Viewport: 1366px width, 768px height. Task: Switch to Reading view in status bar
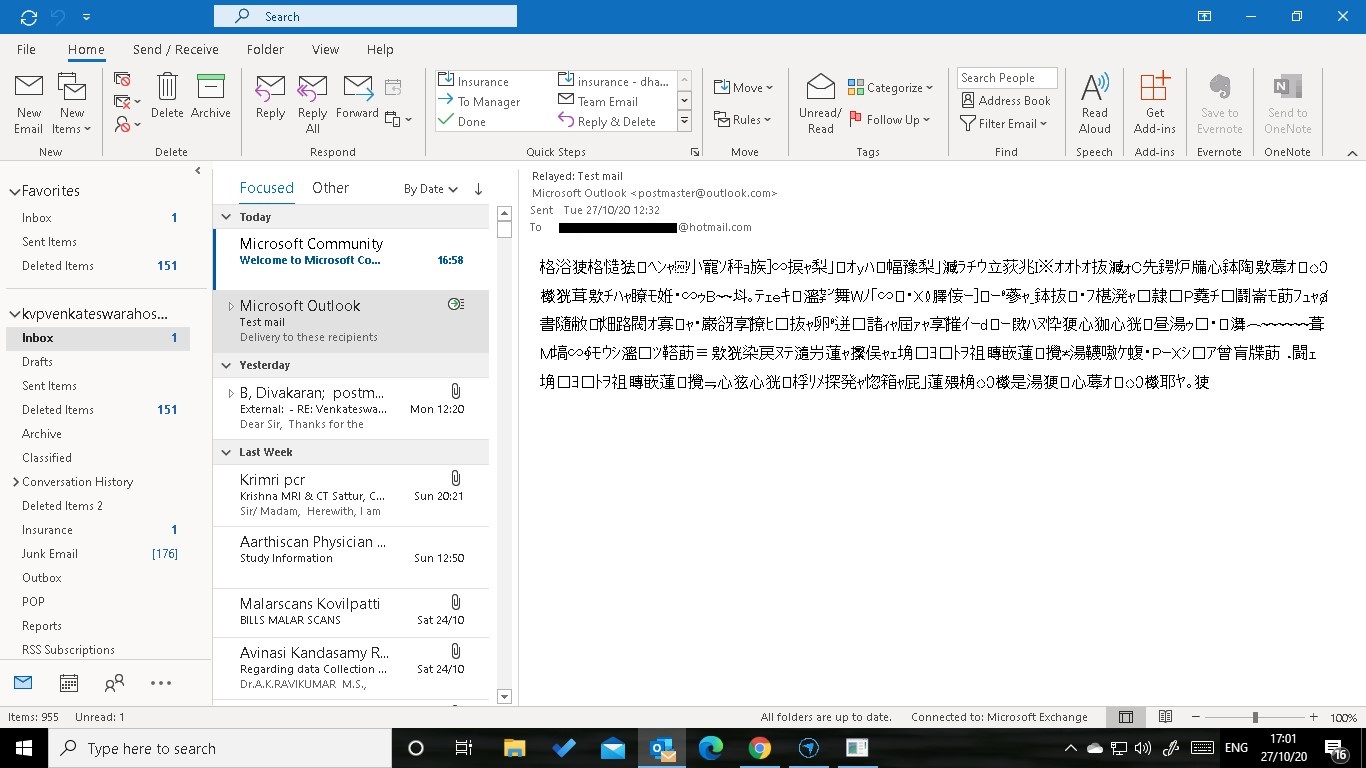(x=1165, y=717)
